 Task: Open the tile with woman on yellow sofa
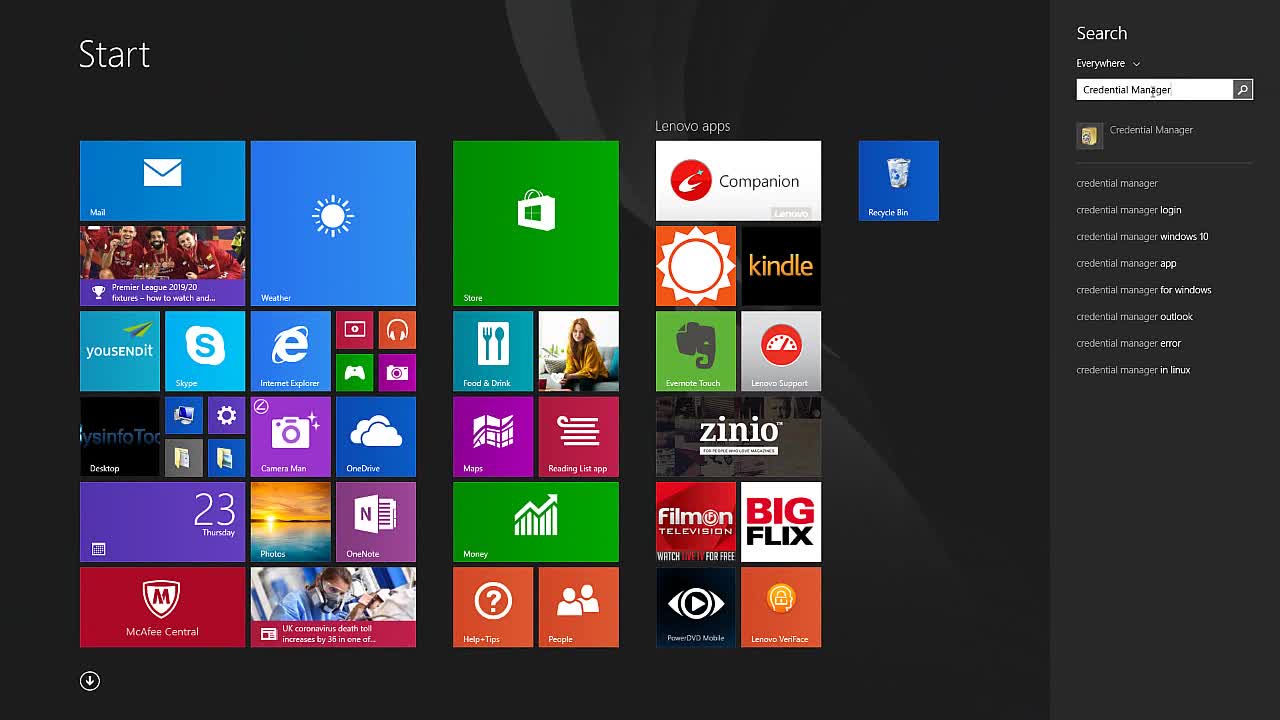pyautogui.click(x=579, y=351)
